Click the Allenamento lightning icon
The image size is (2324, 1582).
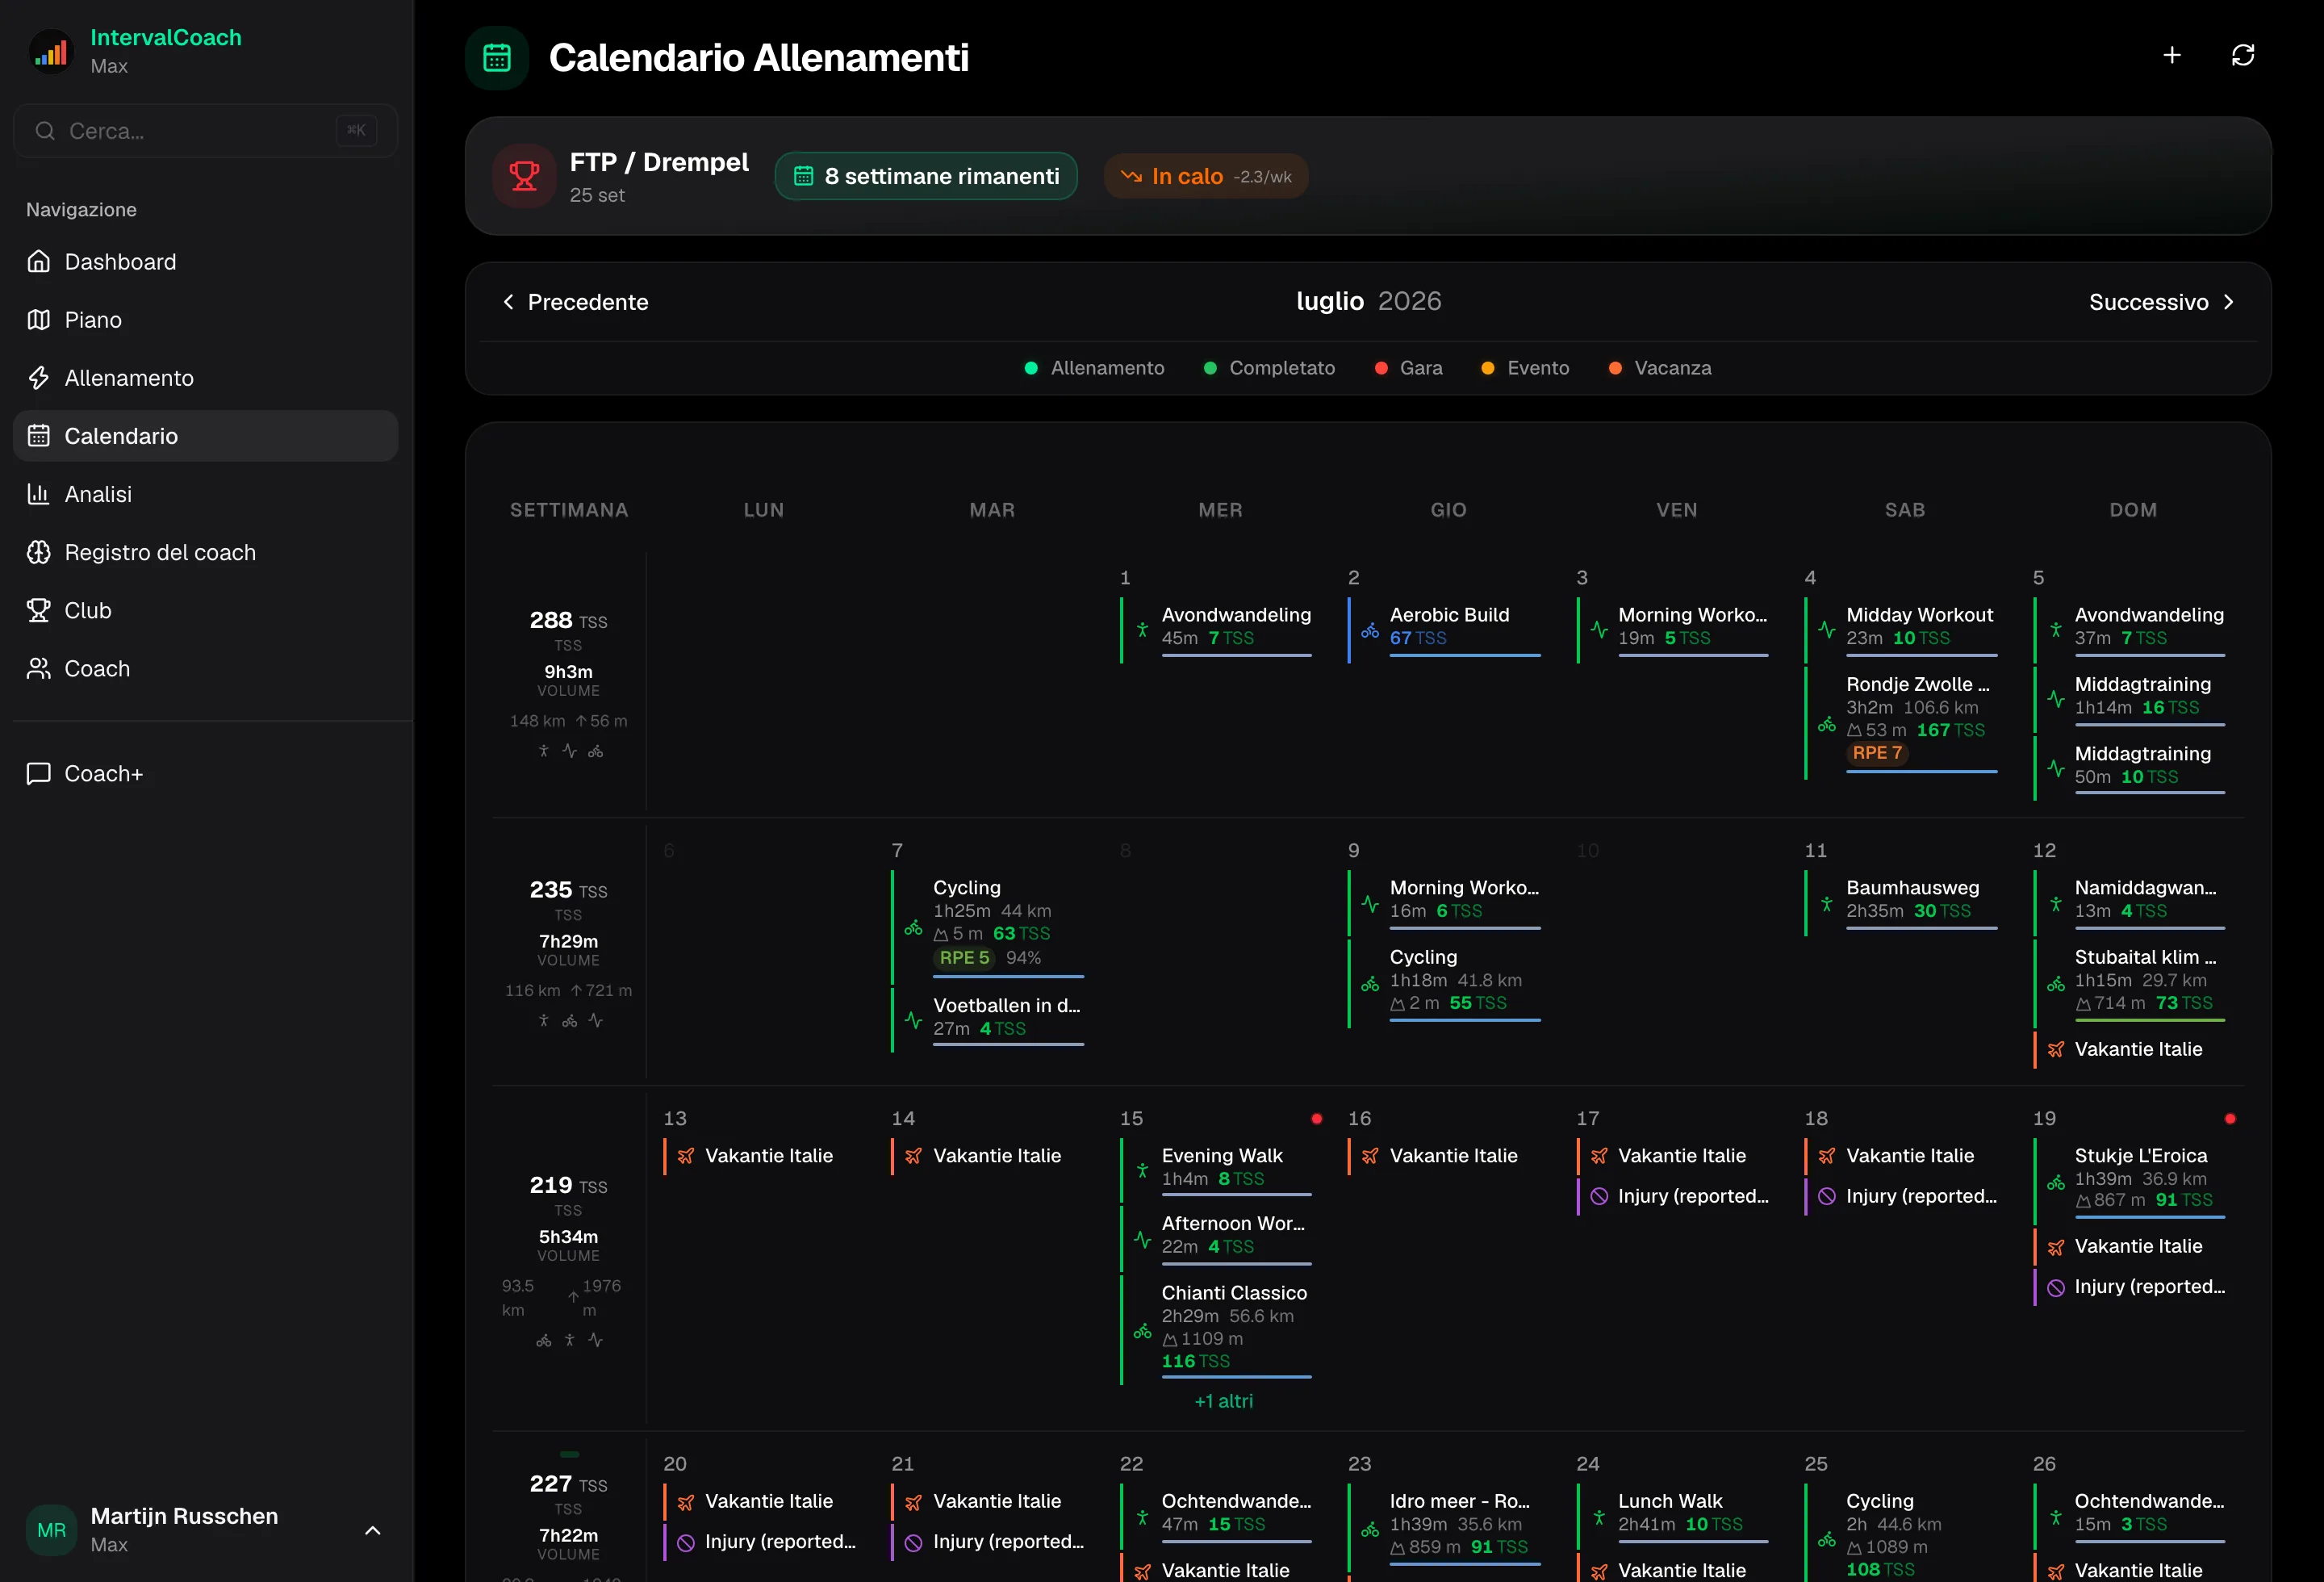(x=39, y=378)
